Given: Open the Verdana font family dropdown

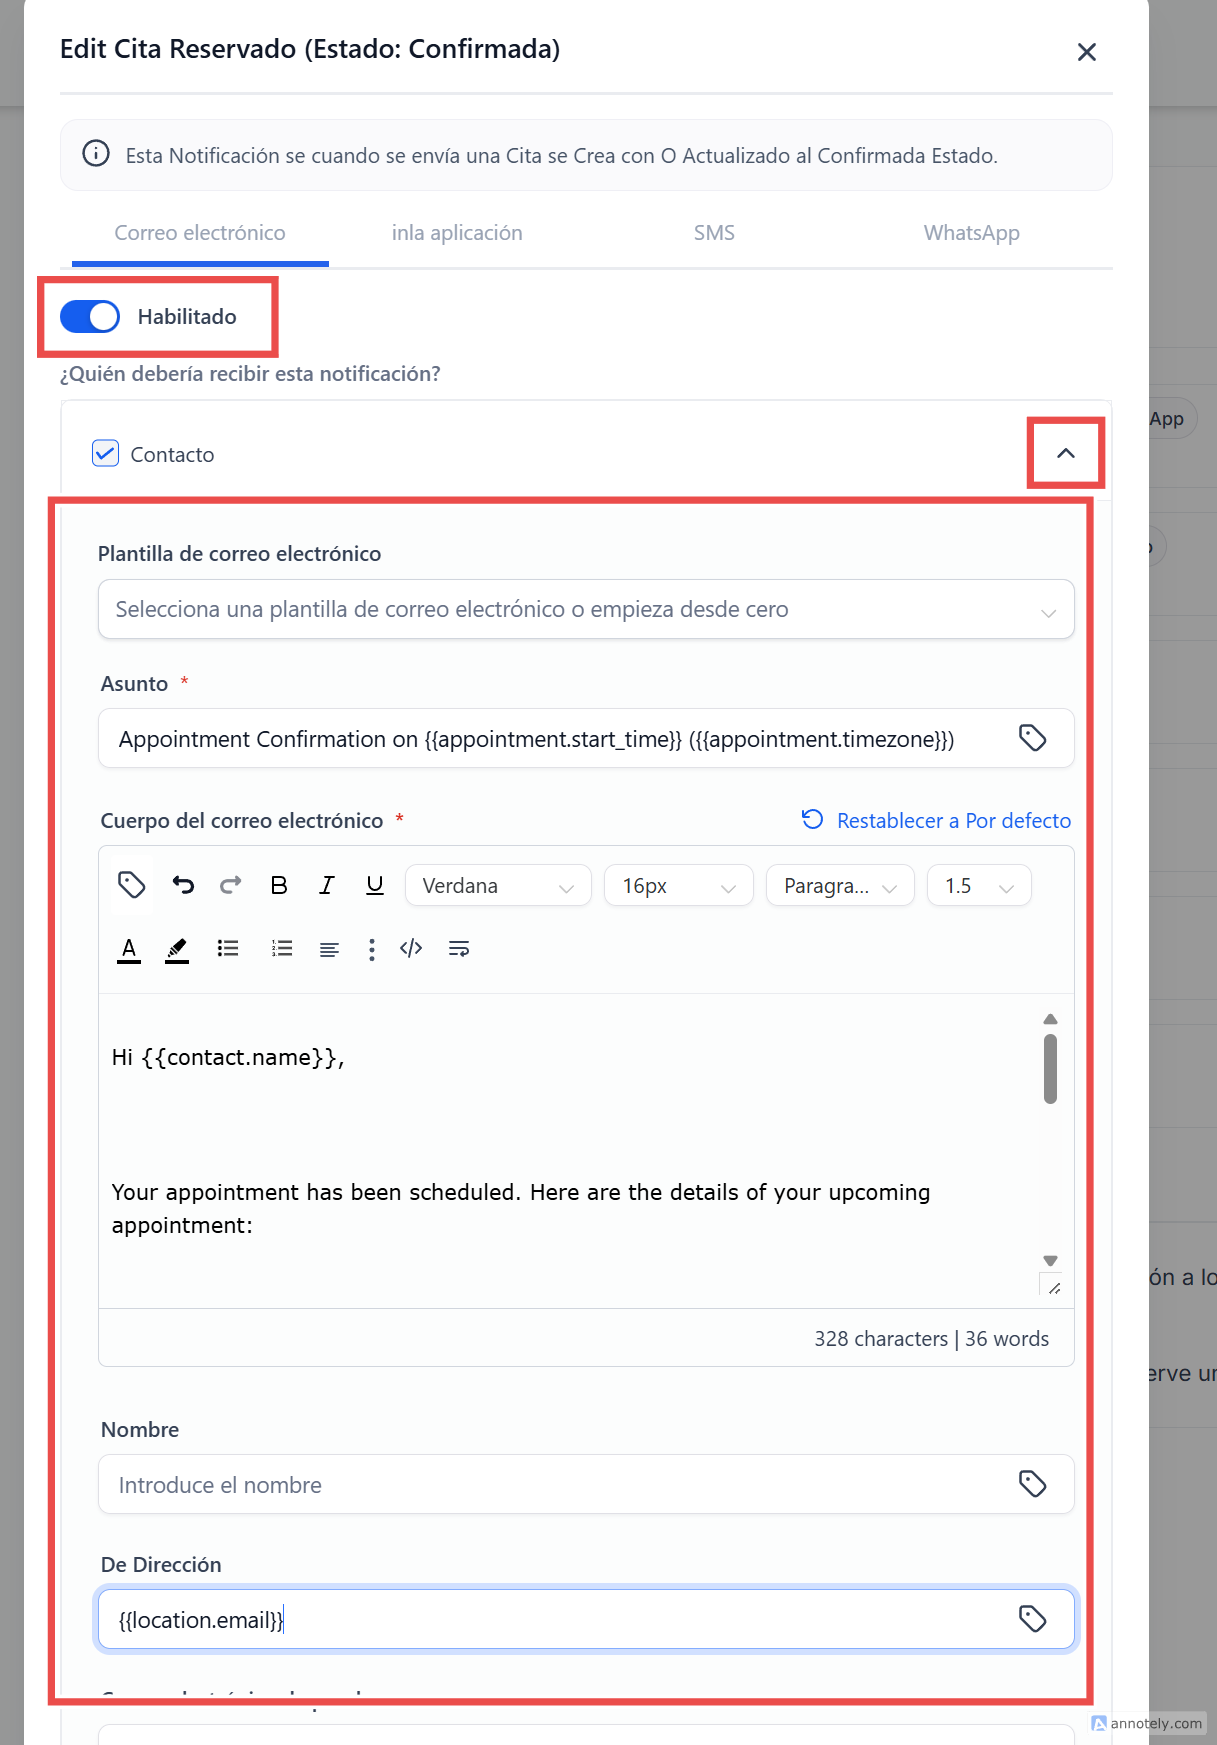Looking at the screenshot, I should pos(497,886).
